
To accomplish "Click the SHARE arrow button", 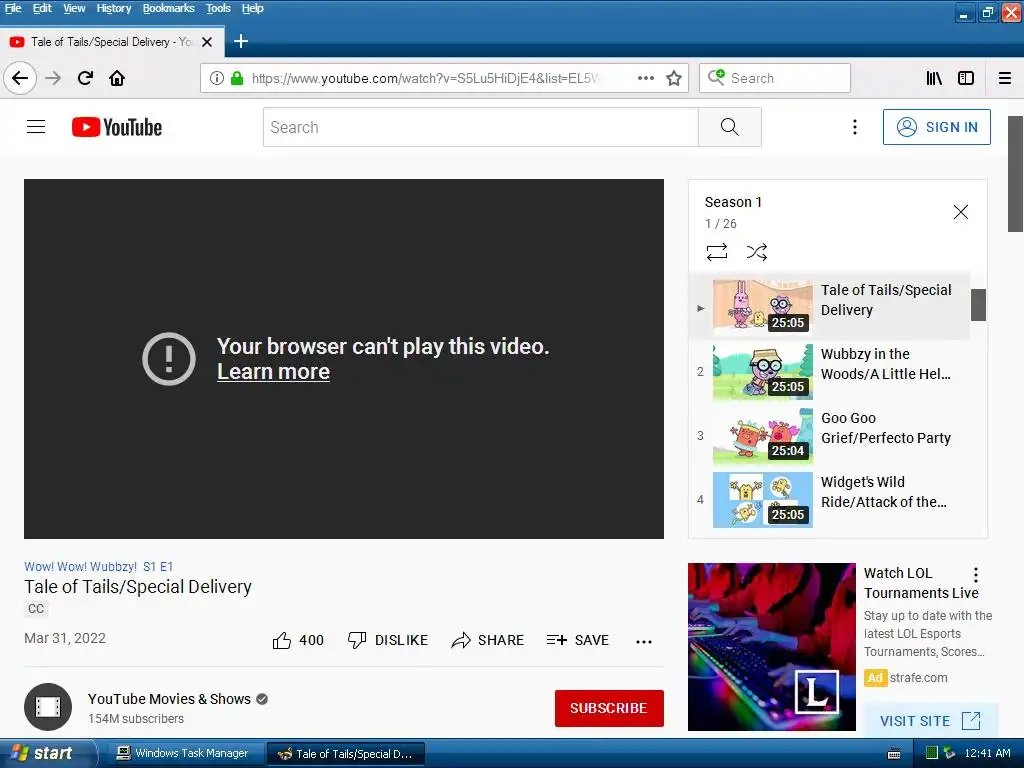I will point(488,641).
